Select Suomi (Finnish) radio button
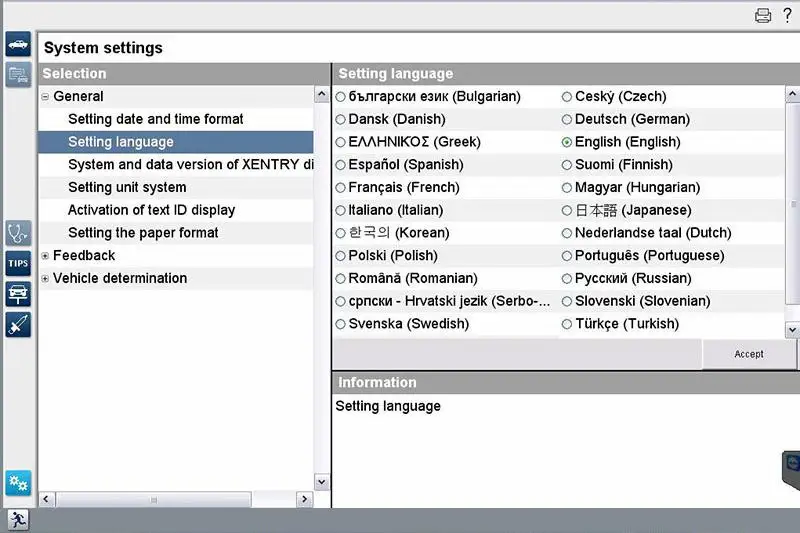 click(x=566, y=165)
